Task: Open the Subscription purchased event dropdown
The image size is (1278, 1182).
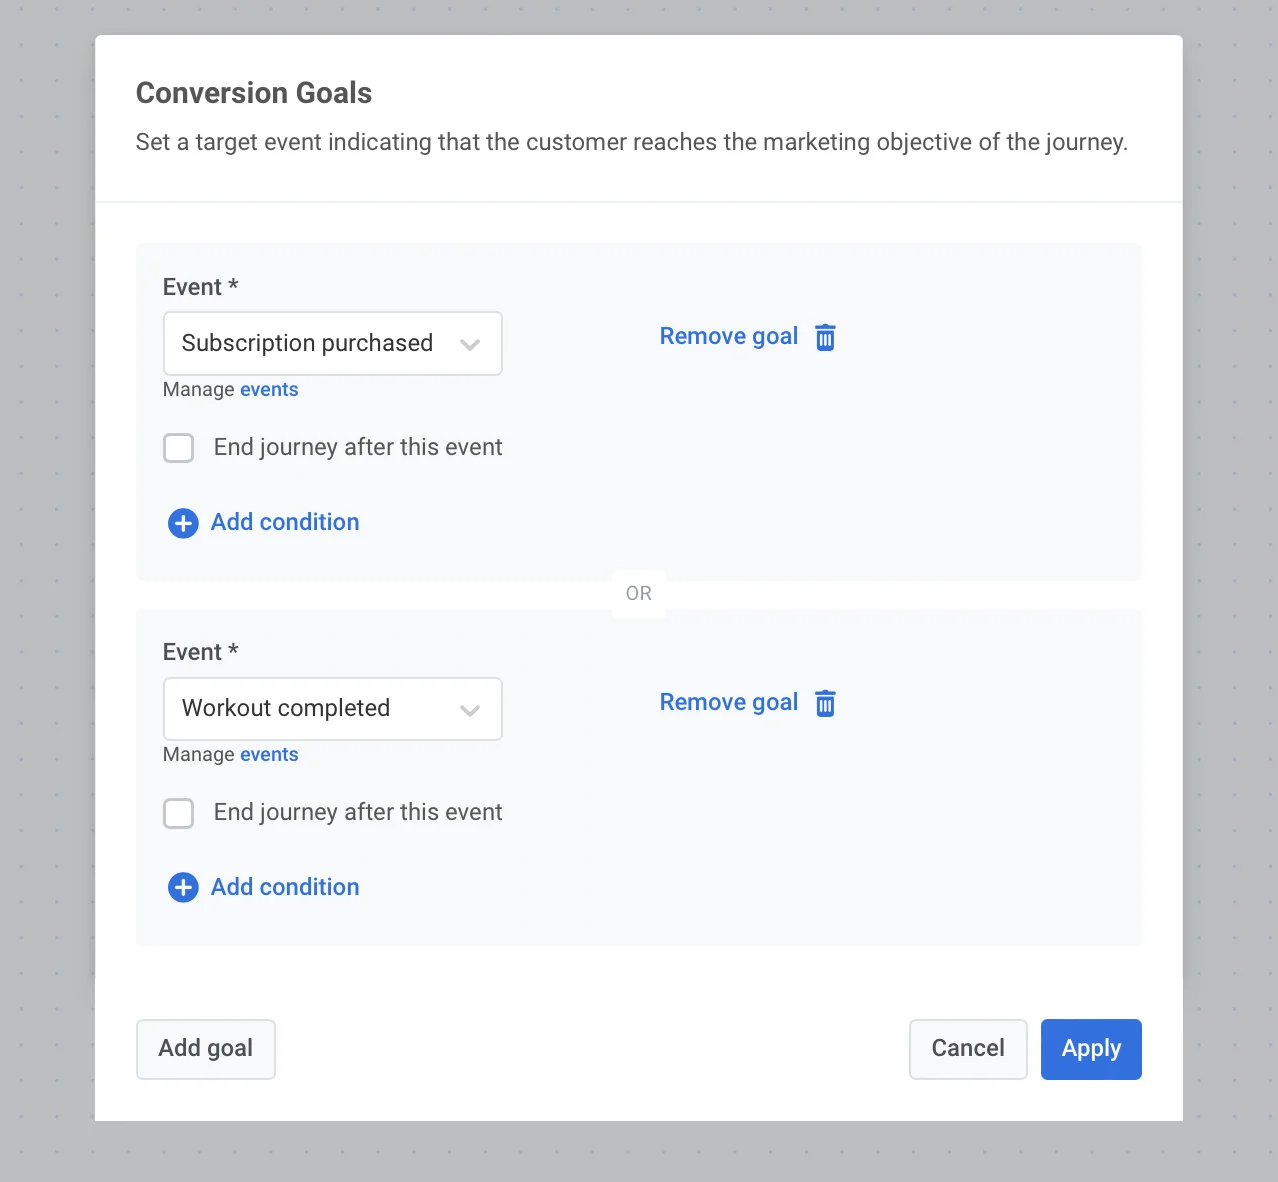Action: coord(332,344)
